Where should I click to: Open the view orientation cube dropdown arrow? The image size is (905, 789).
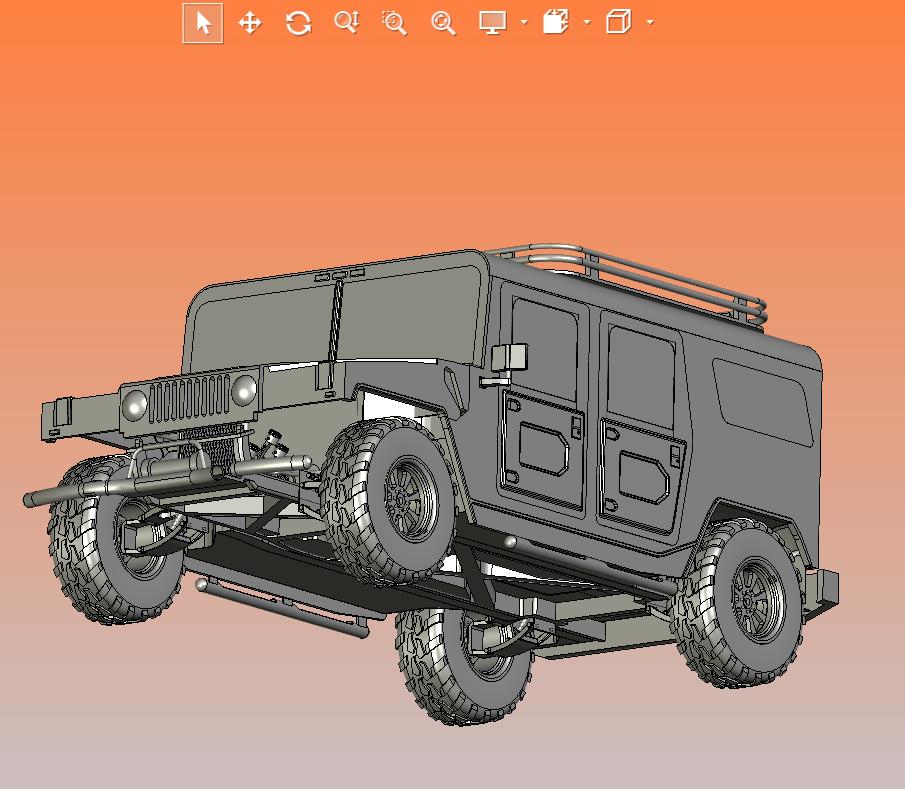(x=651, y=23)
